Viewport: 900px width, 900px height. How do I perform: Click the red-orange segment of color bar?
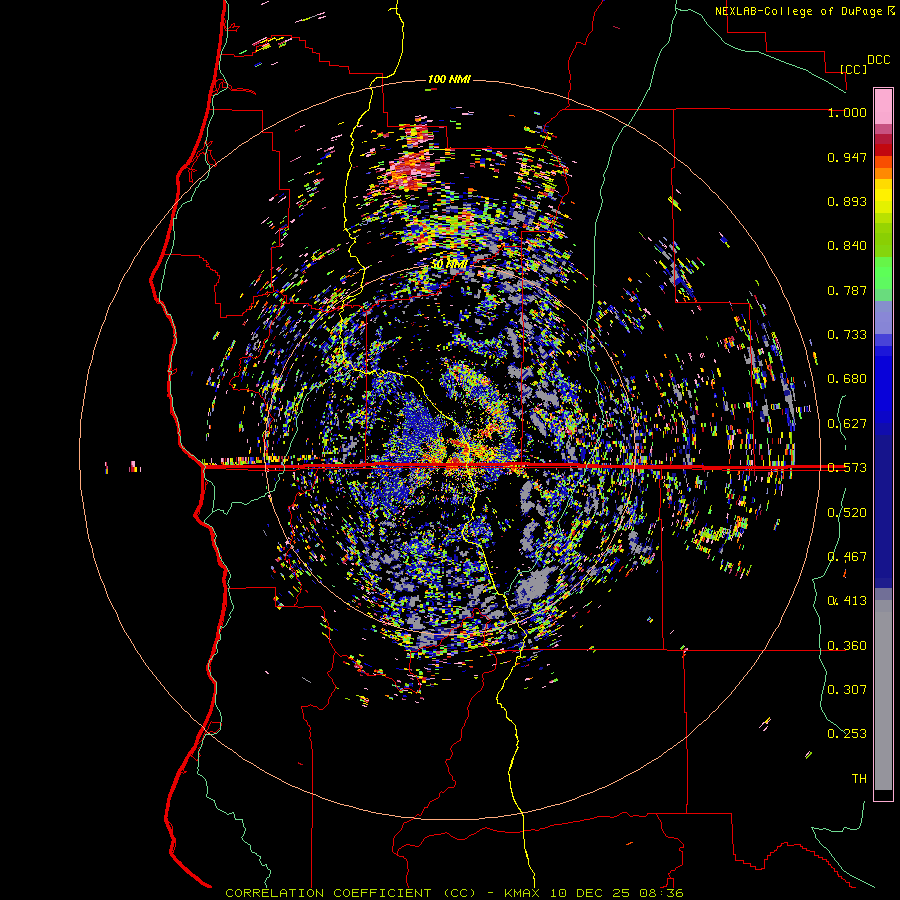(x=883, y=162)
